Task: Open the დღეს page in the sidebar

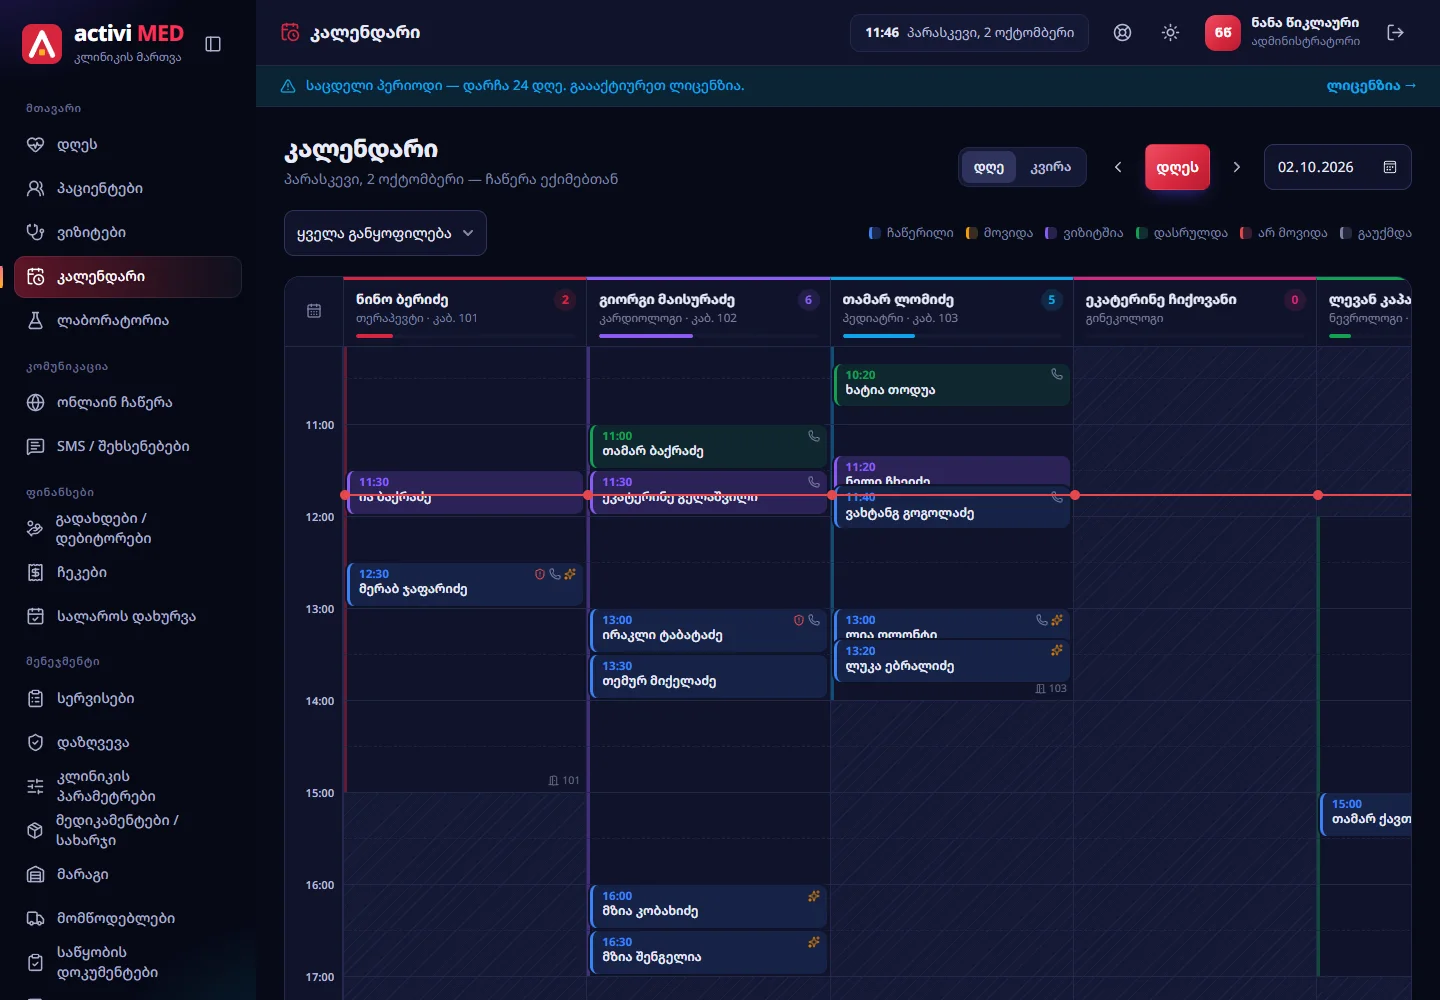Action: (128, 145)
